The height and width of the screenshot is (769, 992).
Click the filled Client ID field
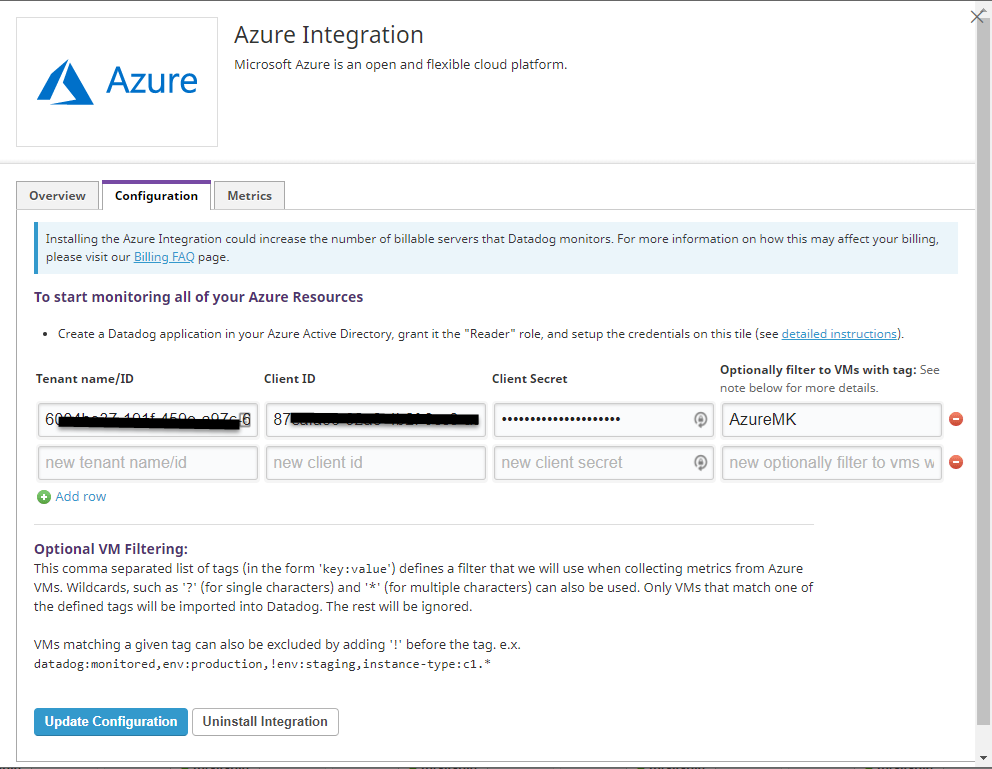tap(376, 420)
